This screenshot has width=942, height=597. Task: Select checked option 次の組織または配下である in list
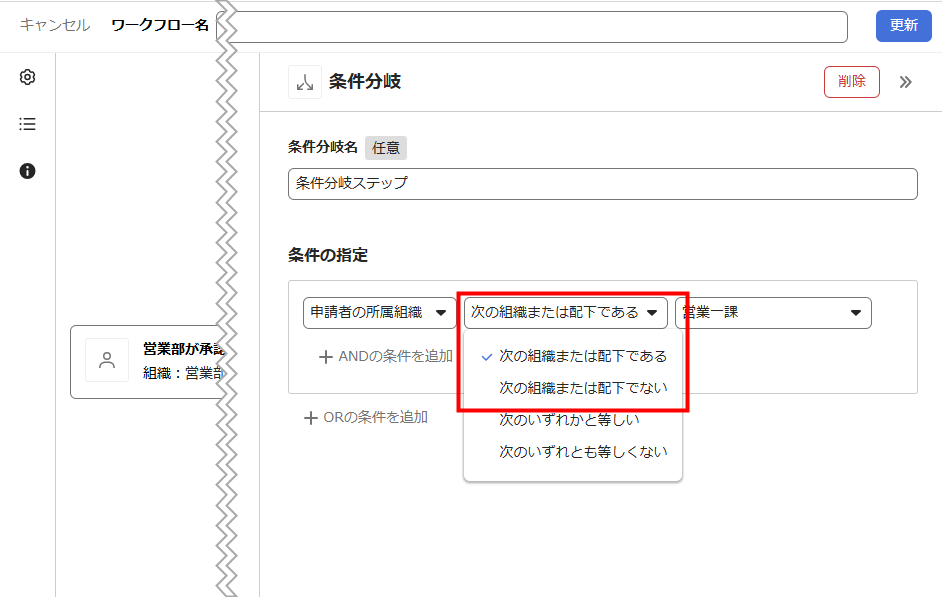pos(582,356)
